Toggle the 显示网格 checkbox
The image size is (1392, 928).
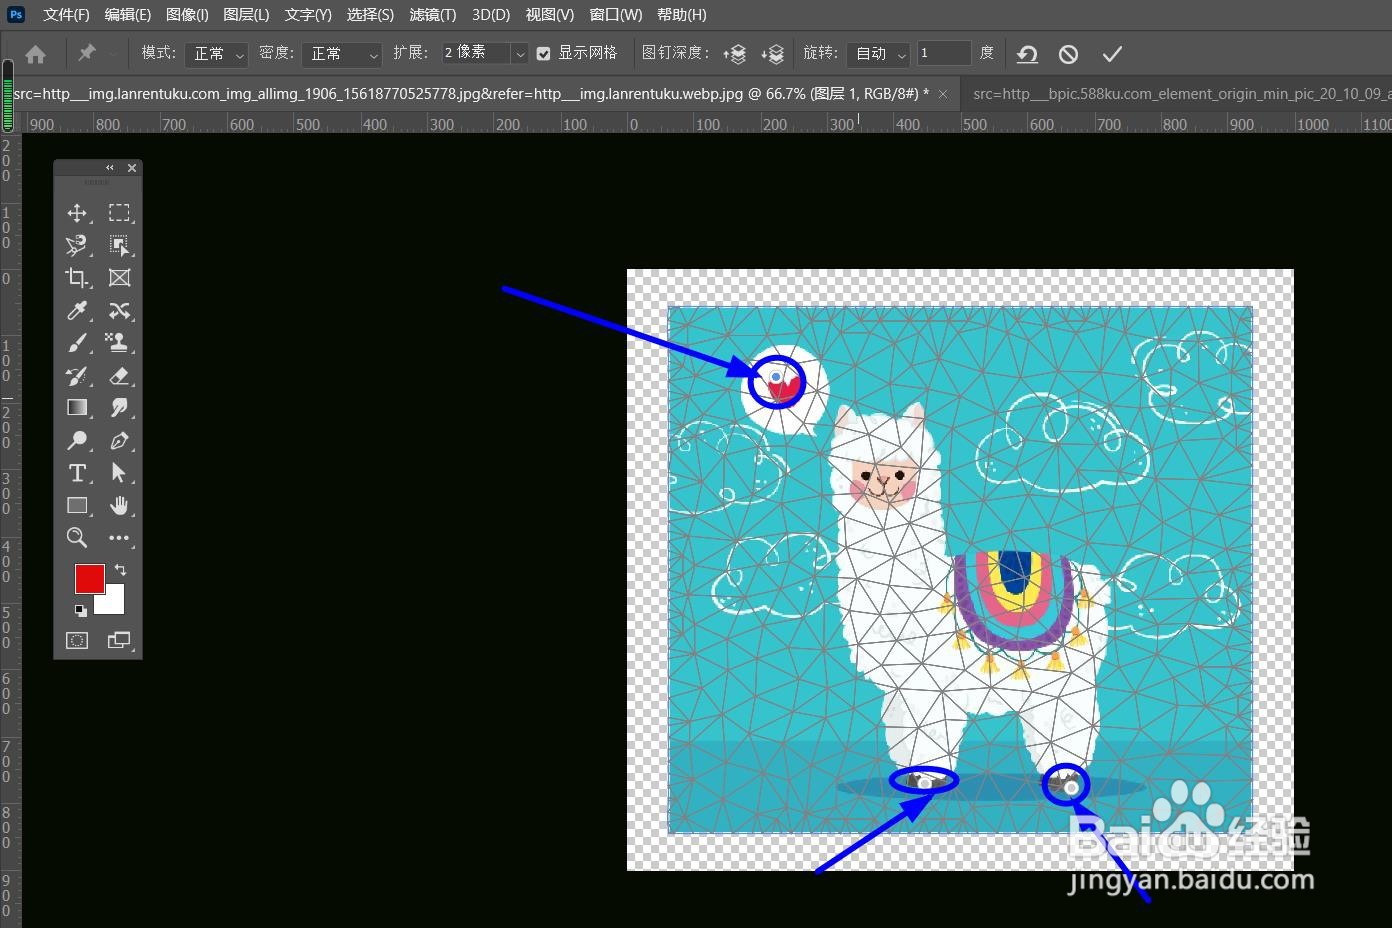(543, 54)
